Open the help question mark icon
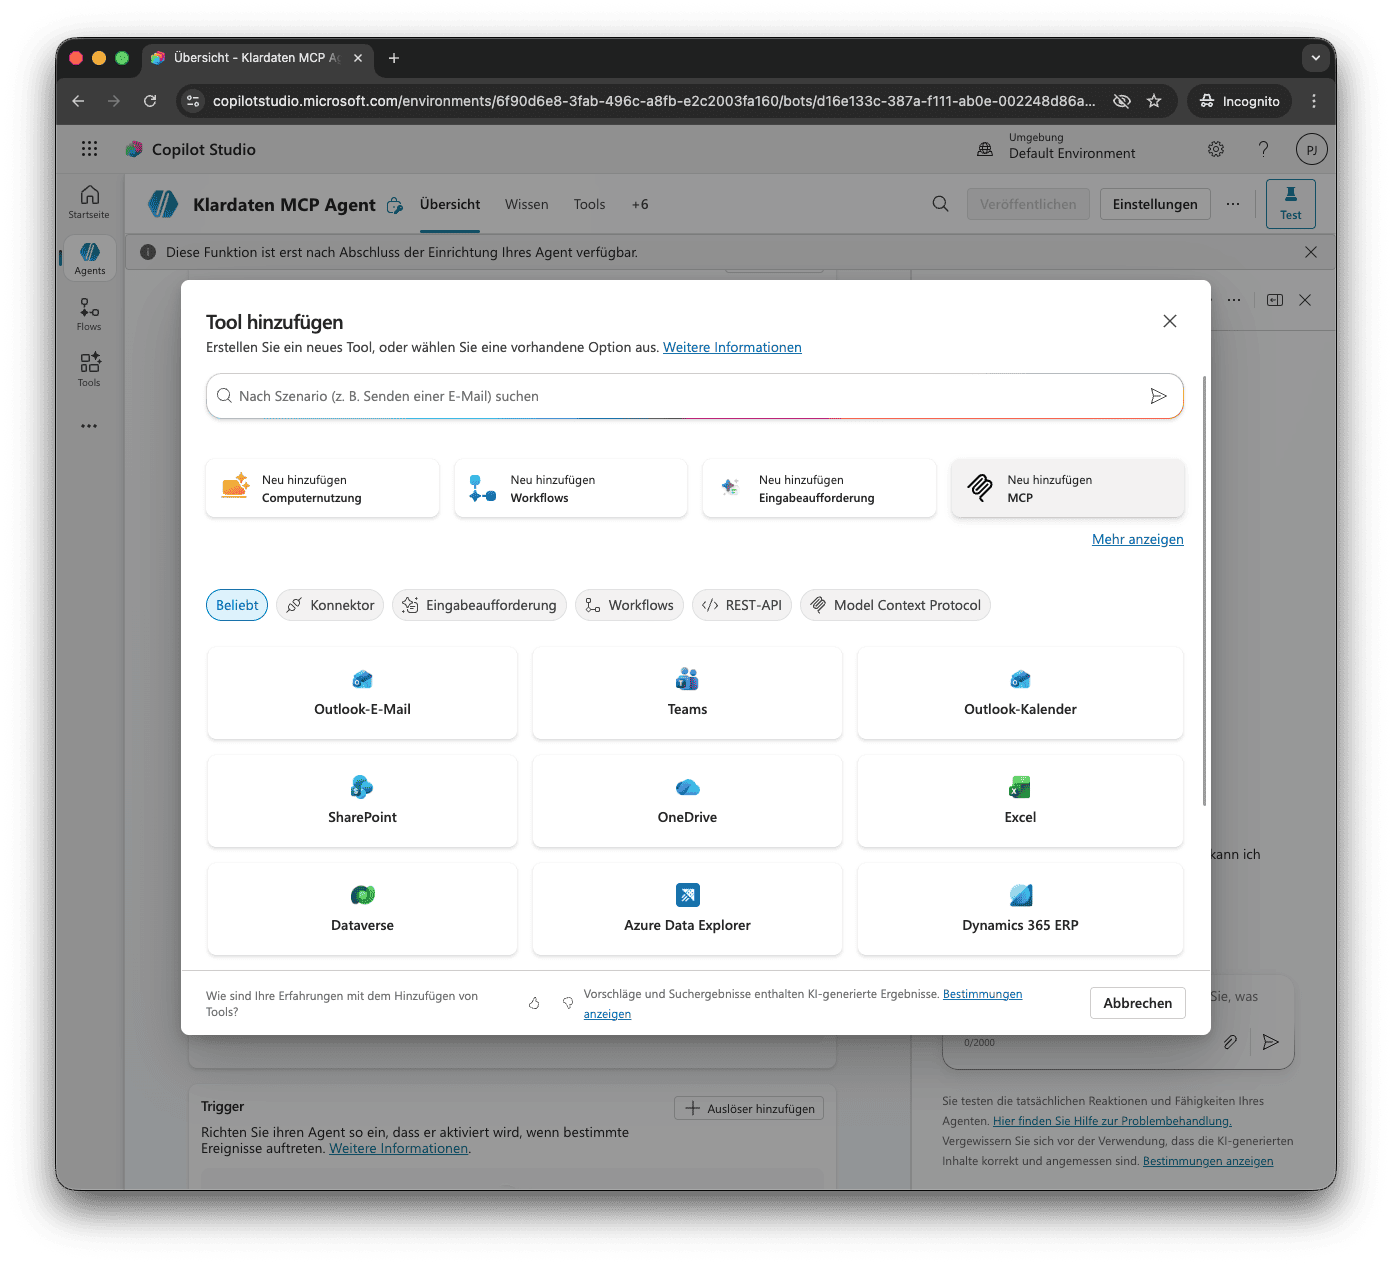 1263,149
